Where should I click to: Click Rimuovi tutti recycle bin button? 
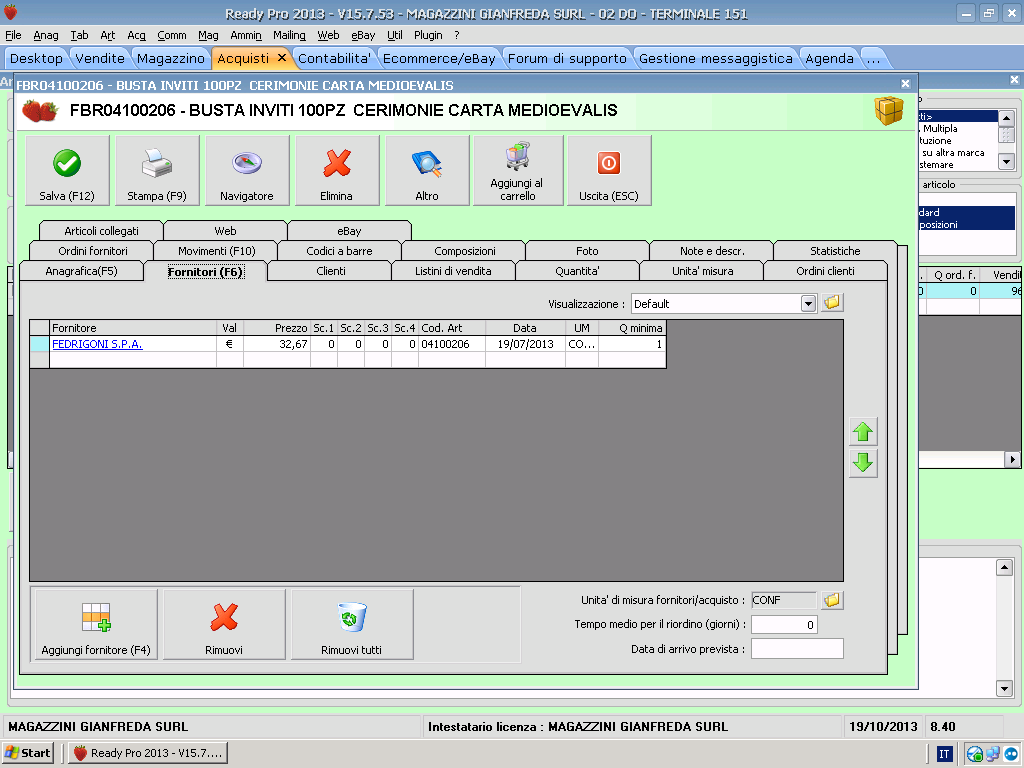351,624
